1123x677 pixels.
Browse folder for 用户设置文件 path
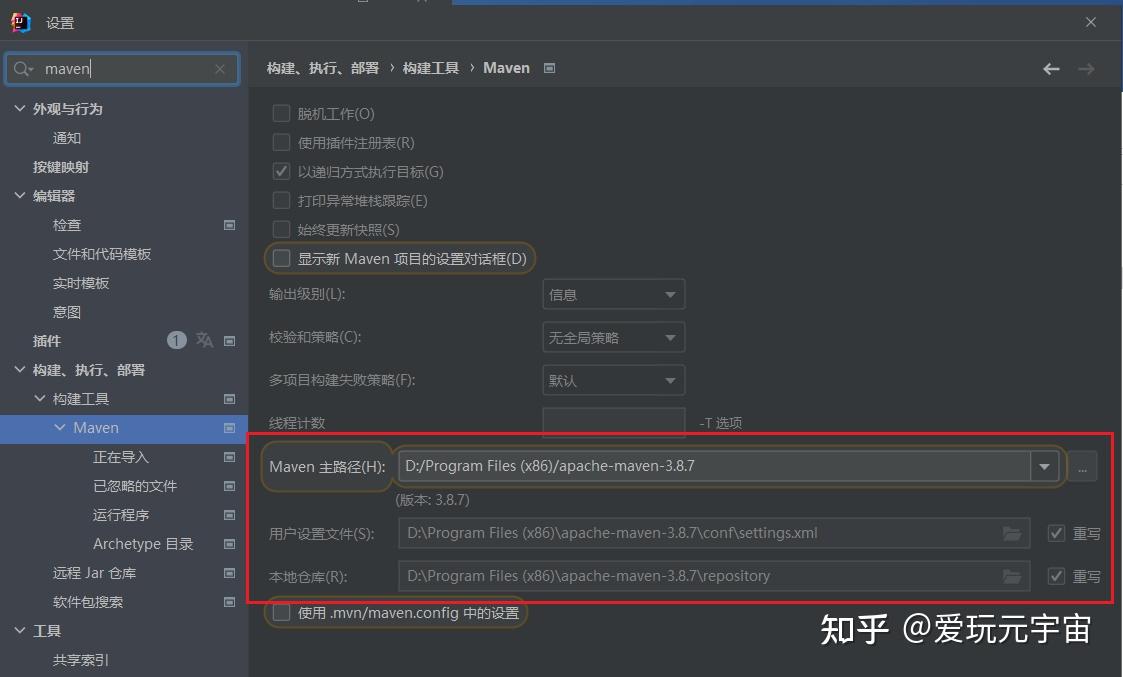(x=1011, y=533)
